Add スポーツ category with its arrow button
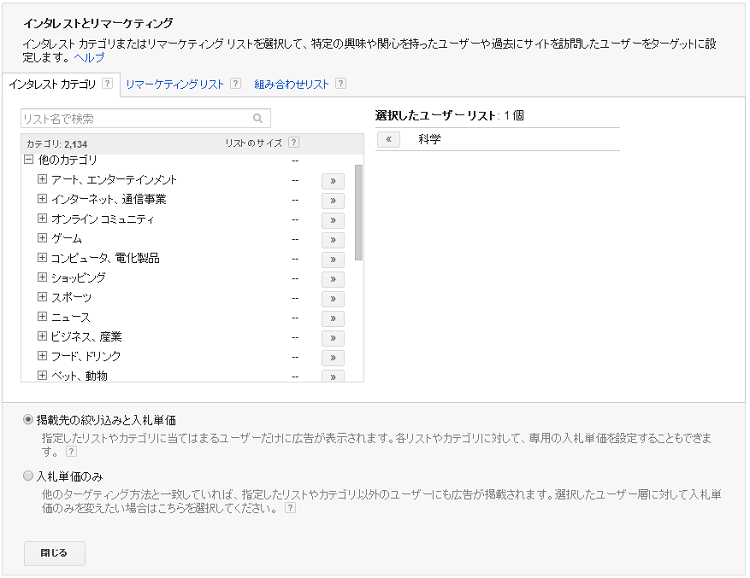Viewport: 750px width, 578px height. pyautogui.click(x=333, y=299)
